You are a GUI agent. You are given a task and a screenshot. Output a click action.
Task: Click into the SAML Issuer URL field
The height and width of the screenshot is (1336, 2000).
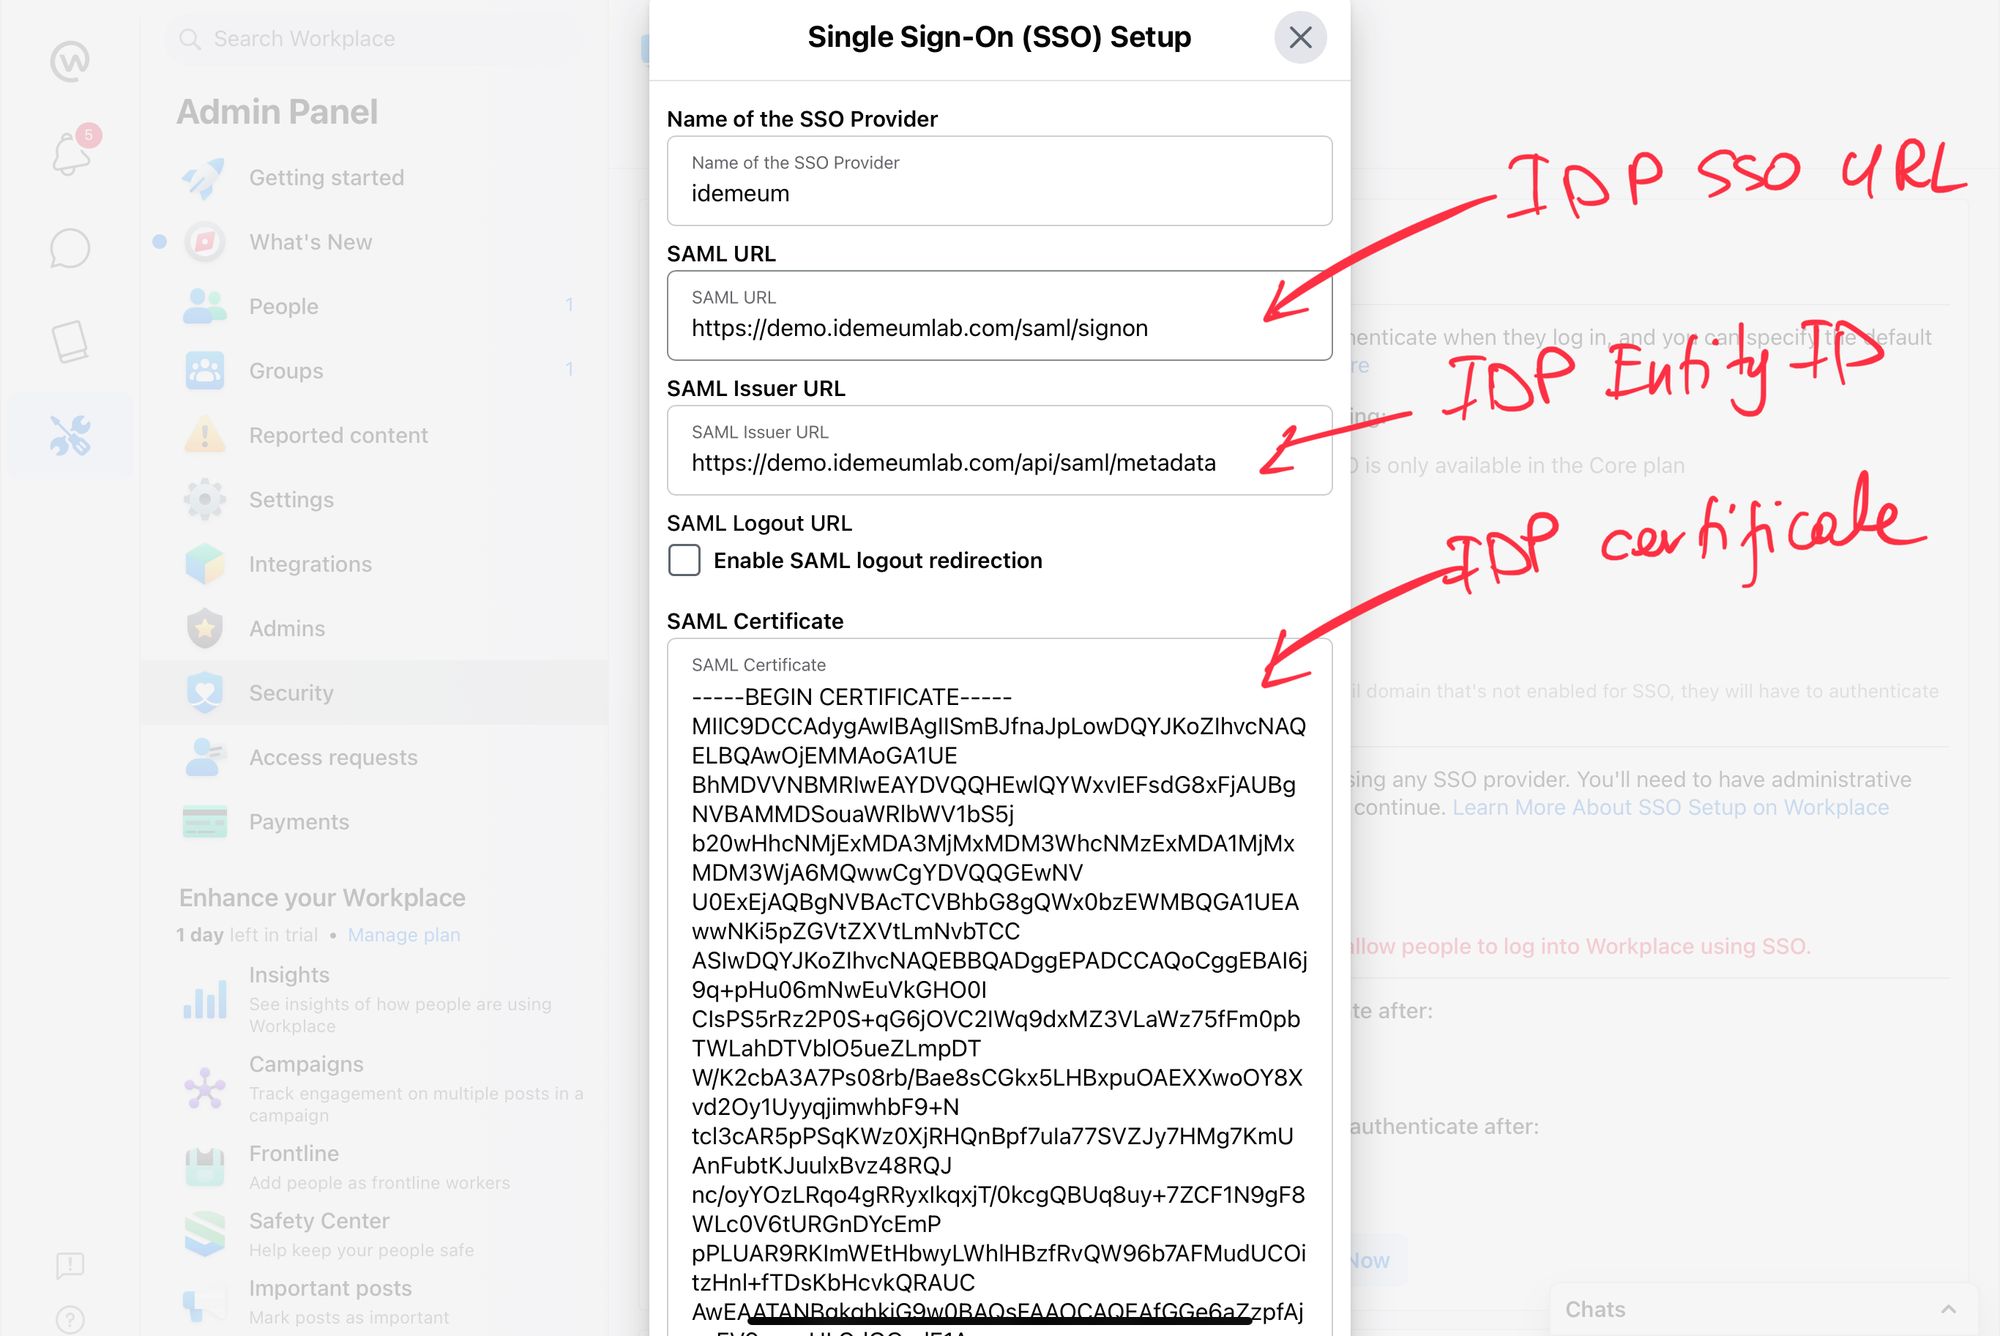[999, 450]
